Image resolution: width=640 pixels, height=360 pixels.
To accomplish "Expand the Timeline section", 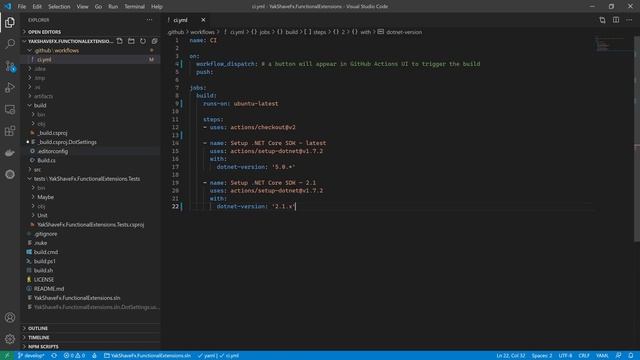I will [91, 338].
